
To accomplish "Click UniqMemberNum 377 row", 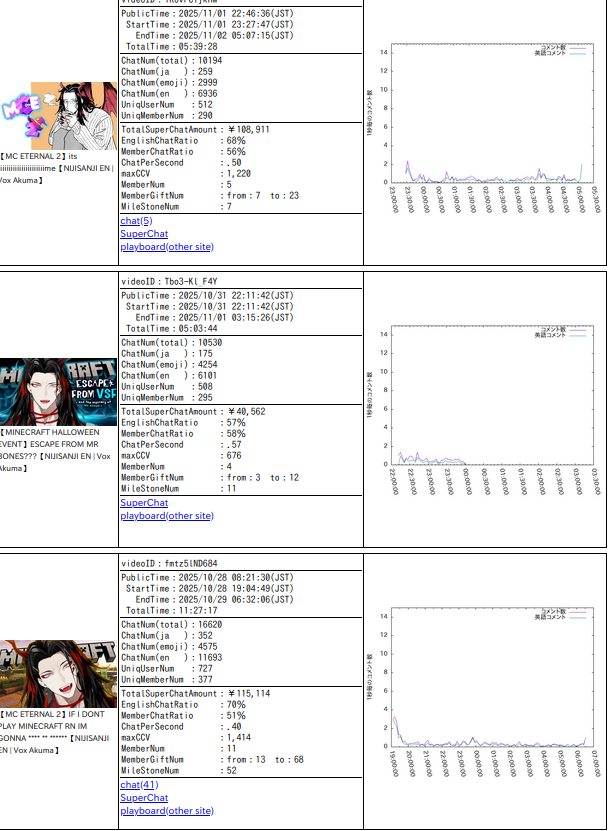I will (x=167, y=679).
